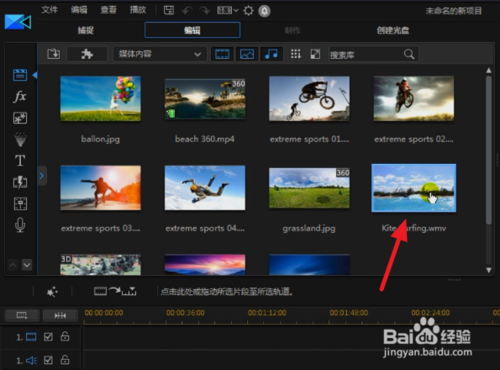Click the library view grid icon
The image size is (500, 370).
[x=296, y=54]
